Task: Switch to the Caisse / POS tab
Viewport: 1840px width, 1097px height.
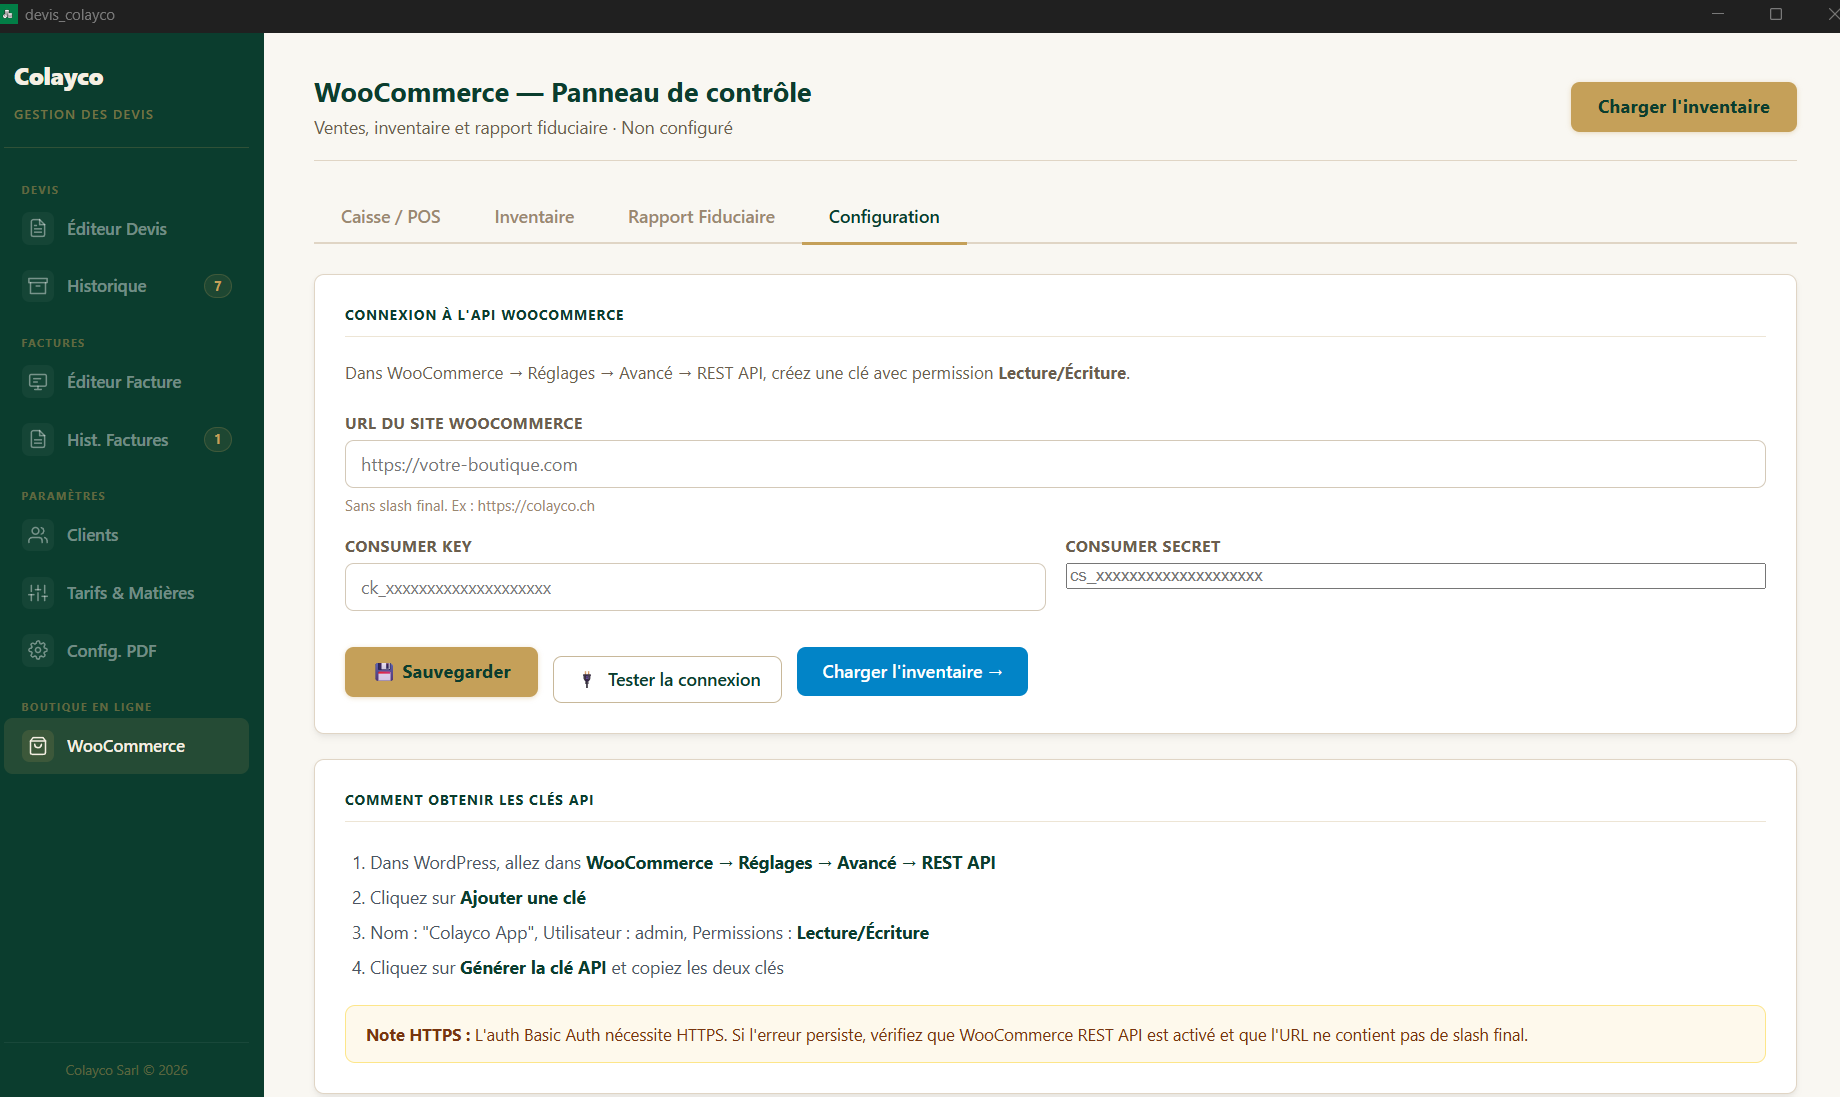Action: pos(391,217)
